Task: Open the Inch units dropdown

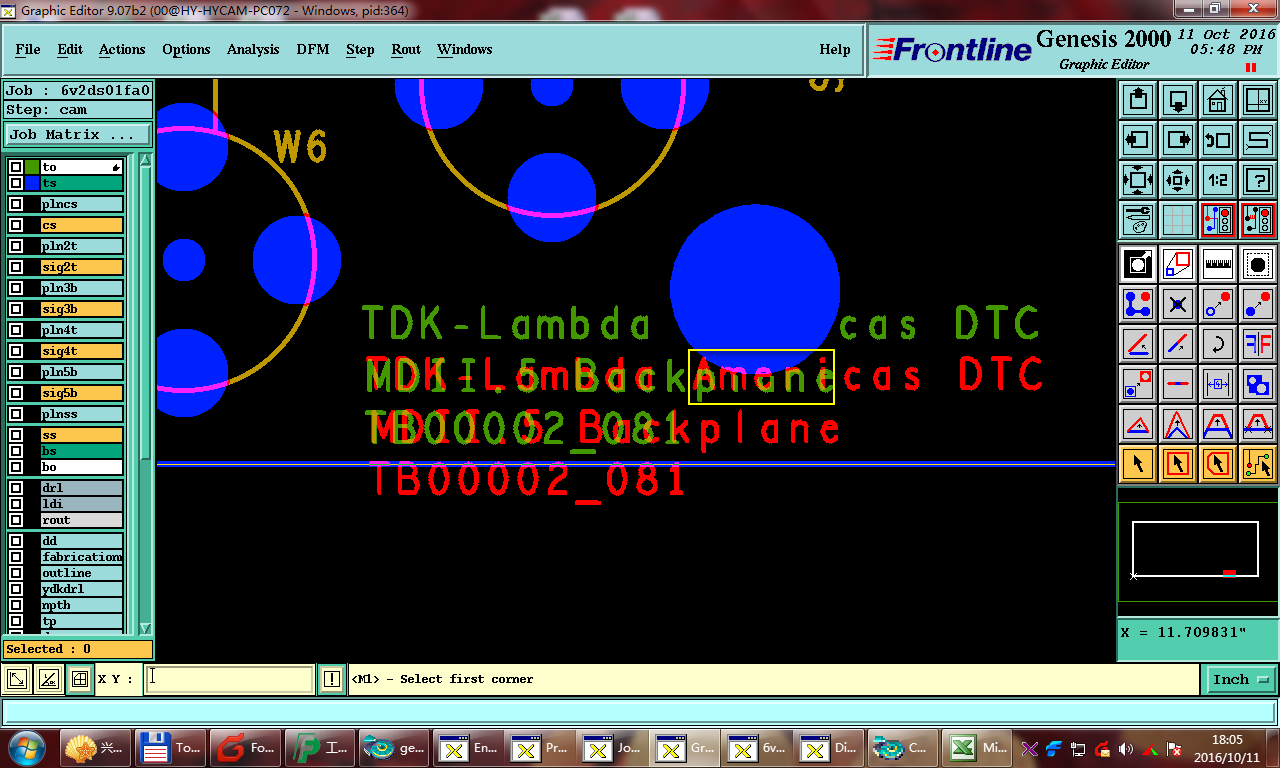Action: [x=1240, y=679]
